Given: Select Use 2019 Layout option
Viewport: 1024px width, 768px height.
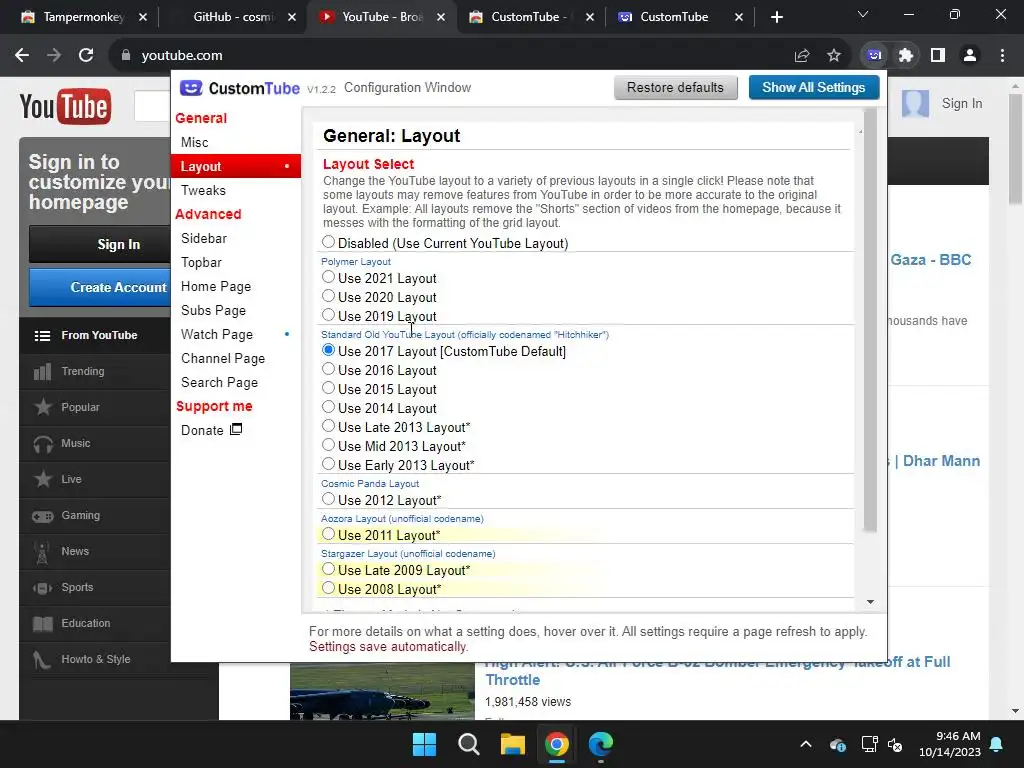Looking at the screenshot, I should click(x=328, y=315).
